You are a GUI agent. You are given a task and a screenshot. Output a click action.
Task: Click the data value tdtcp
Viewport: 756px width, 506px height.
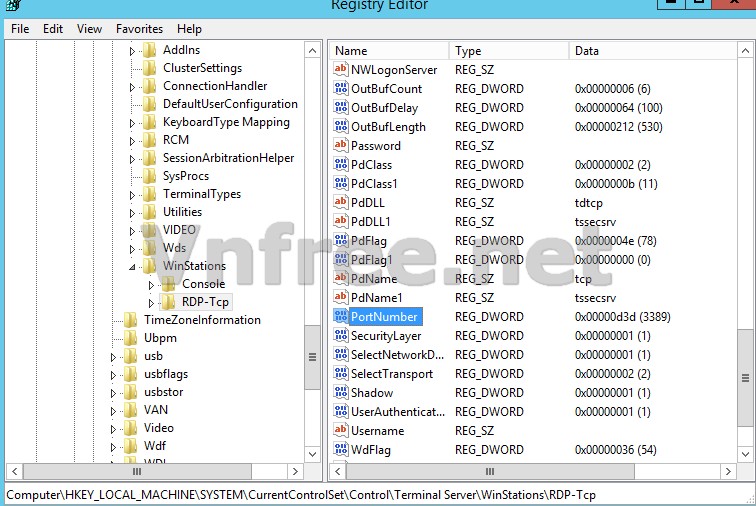click(589, 203)
